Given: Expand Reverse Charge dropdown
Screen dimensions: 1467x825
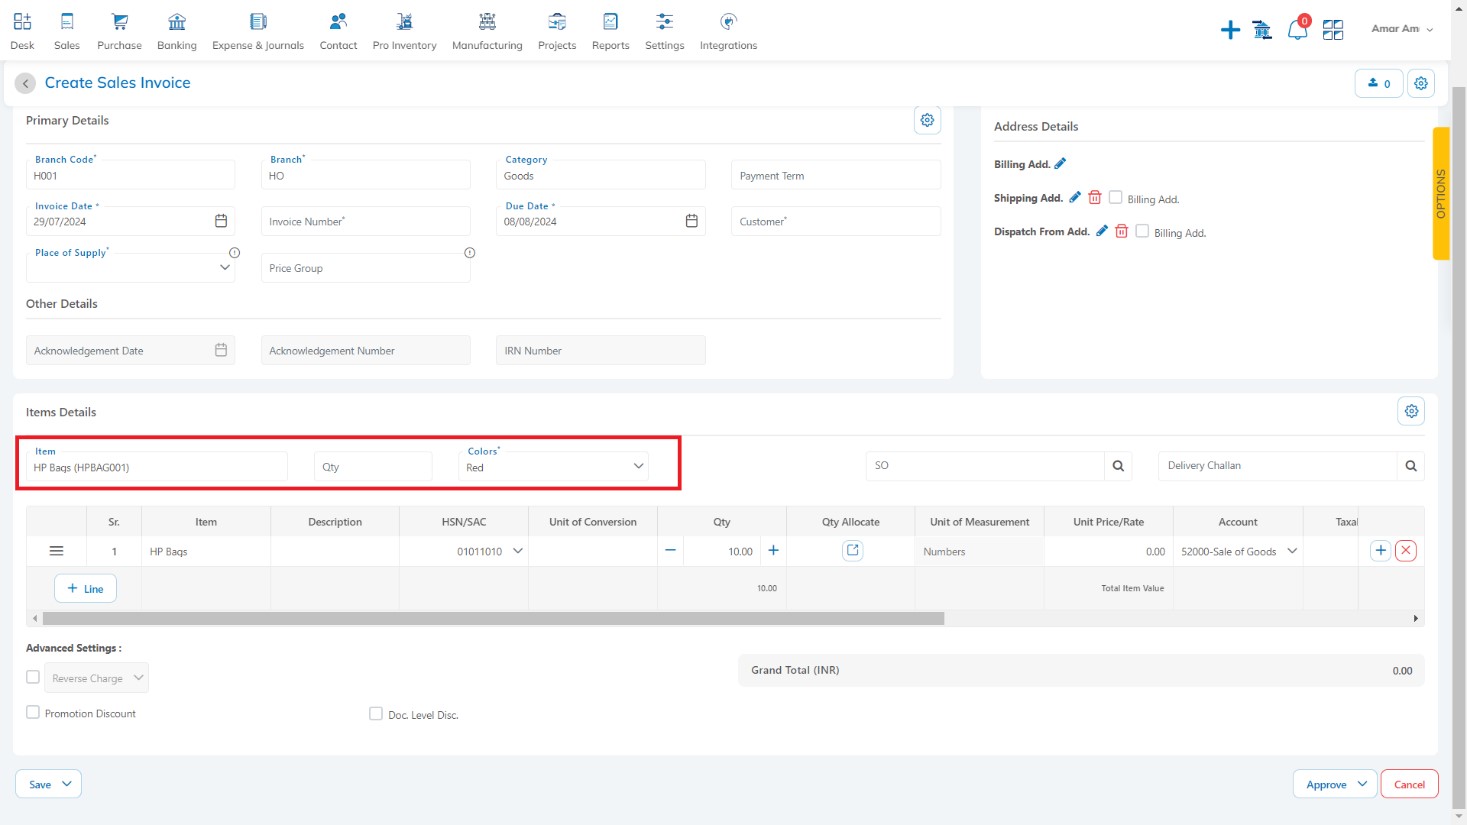Looking at the screenshot, I should (138, 677).
